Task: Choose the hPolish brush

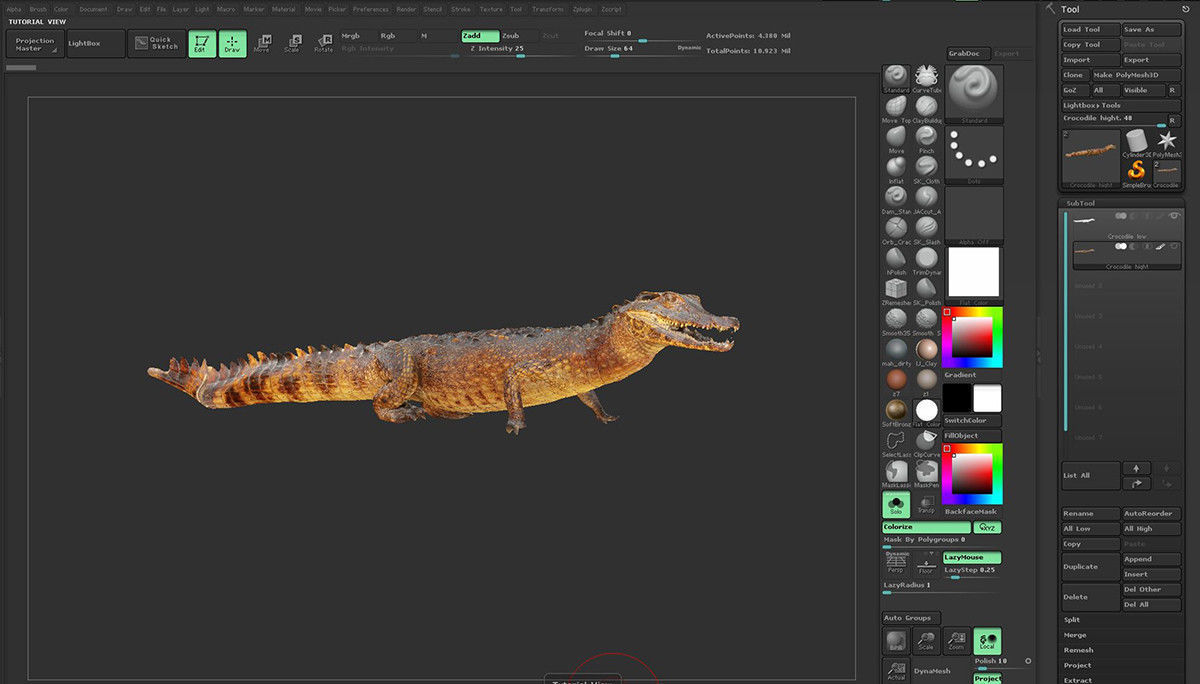Action: click(x=896, y=258)
